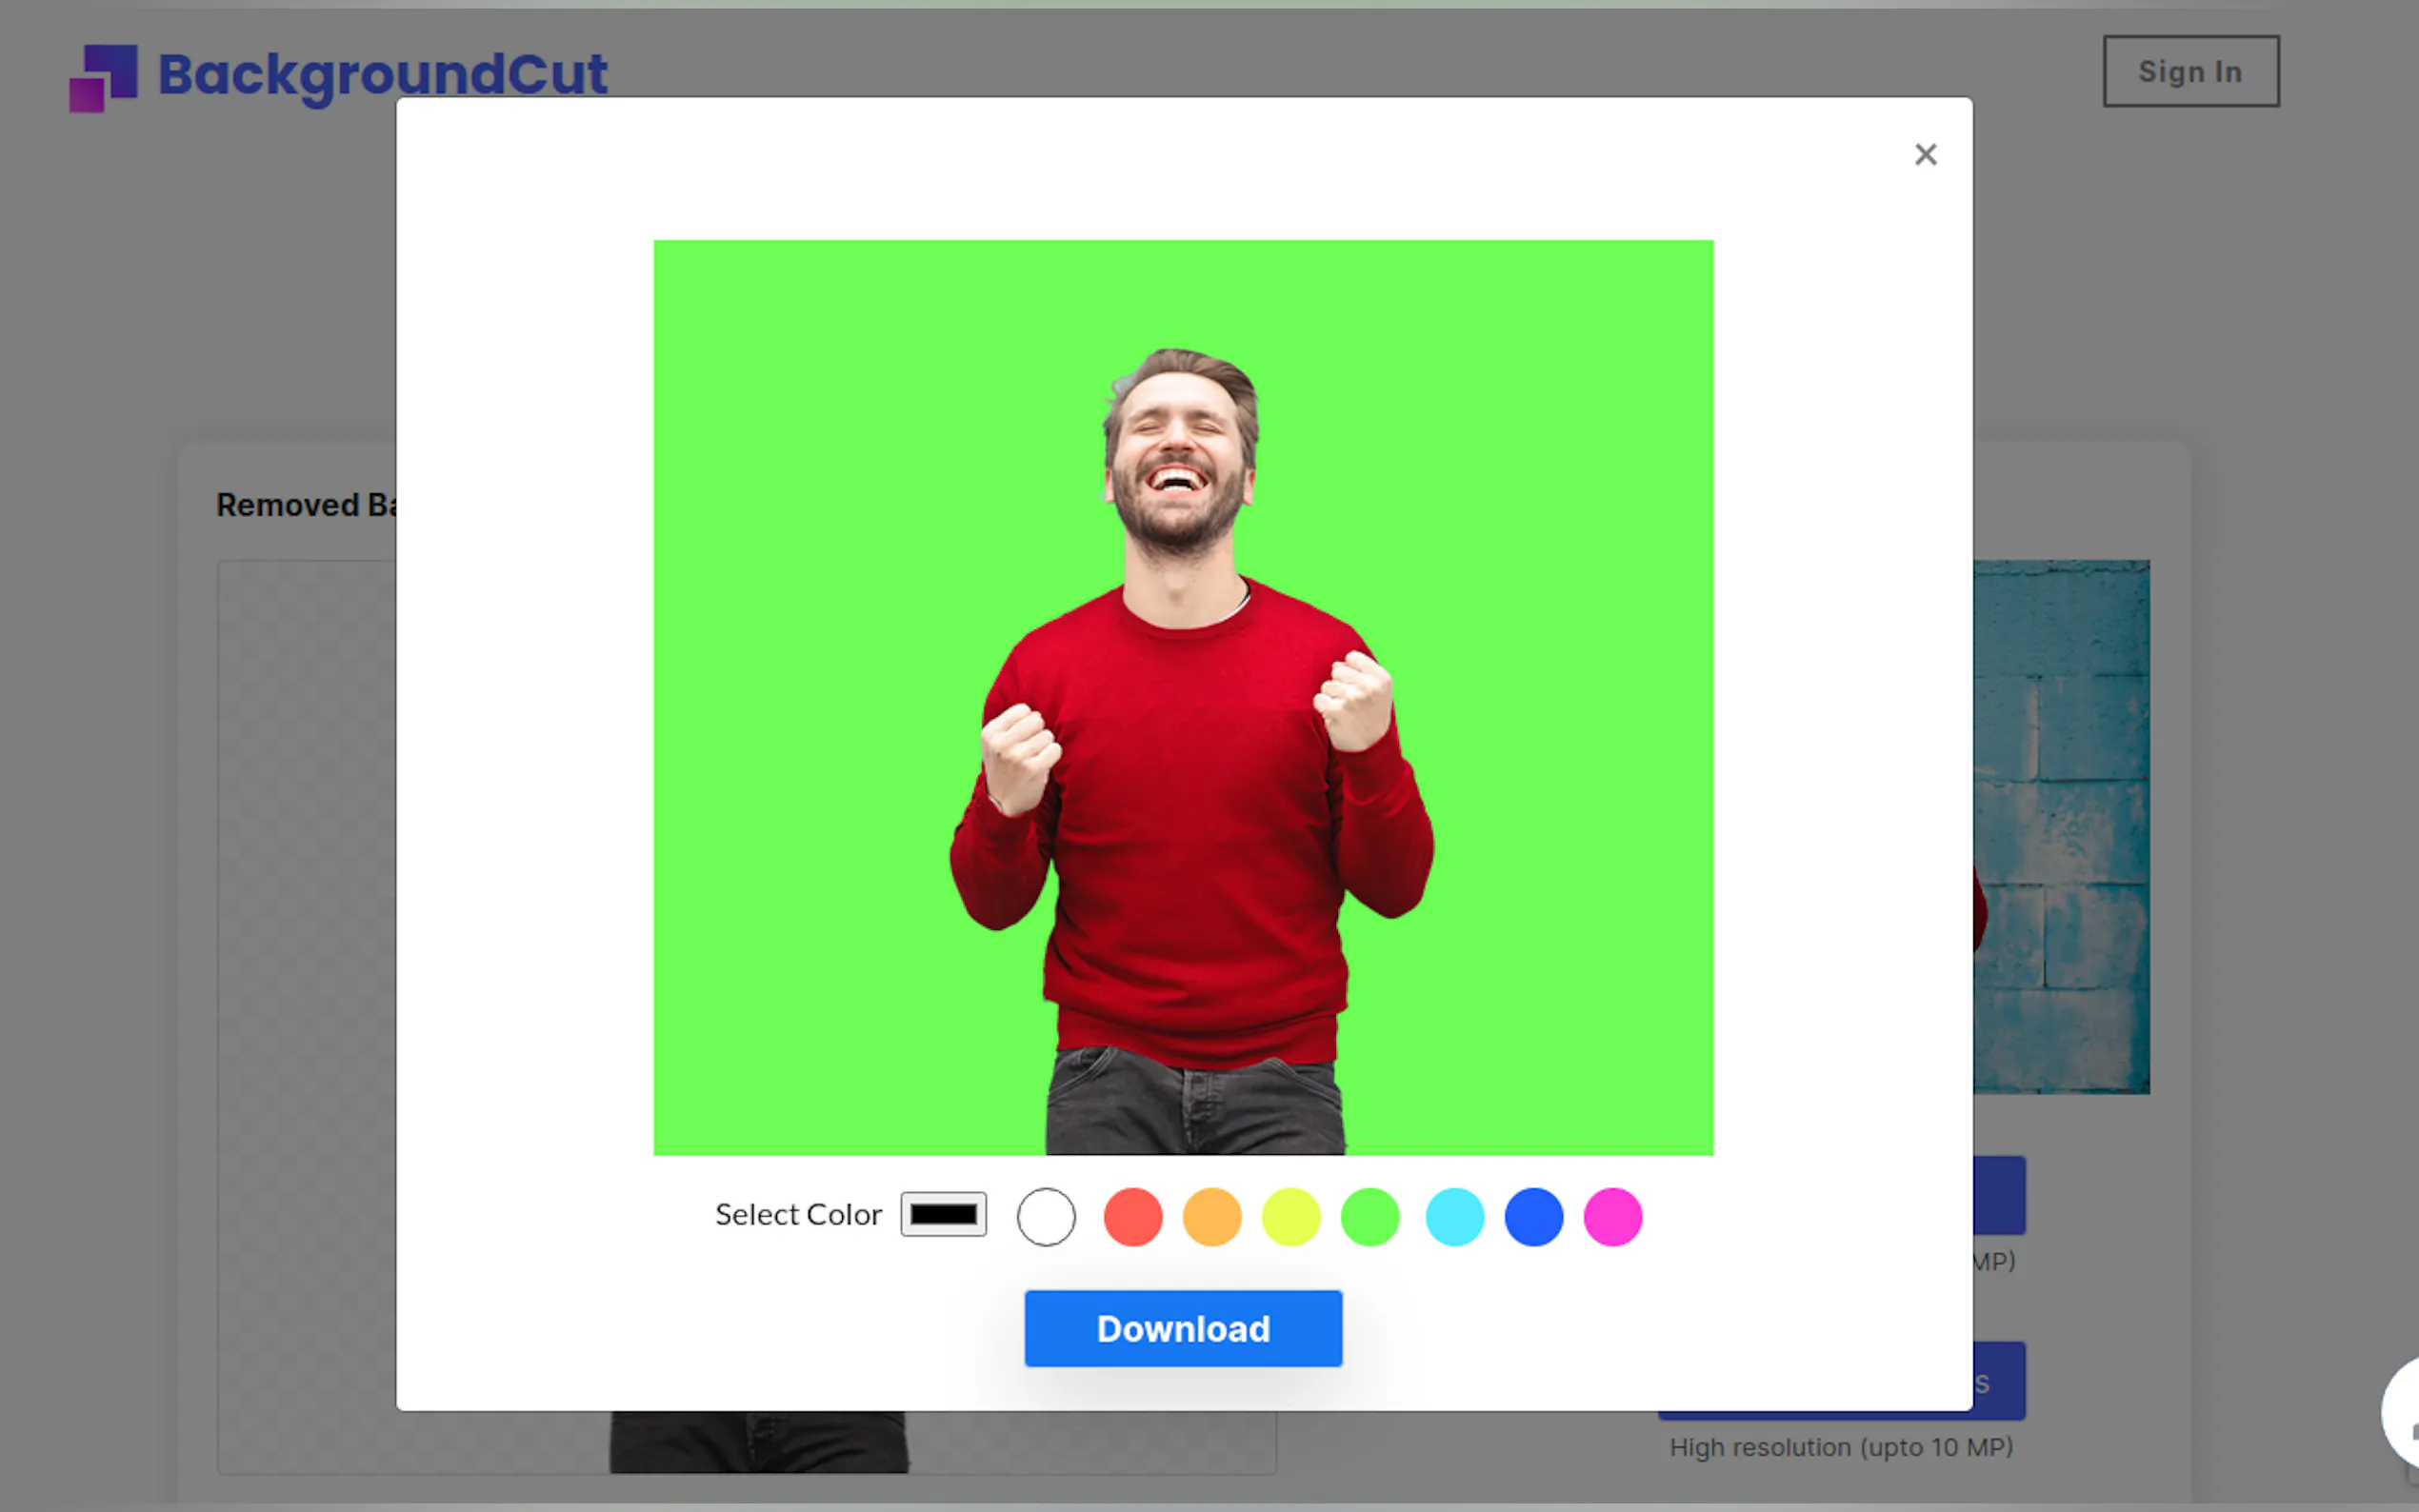Apply the green background color
The width and height of the screenshot is (2419, 1512).
click(1370, 1217)
